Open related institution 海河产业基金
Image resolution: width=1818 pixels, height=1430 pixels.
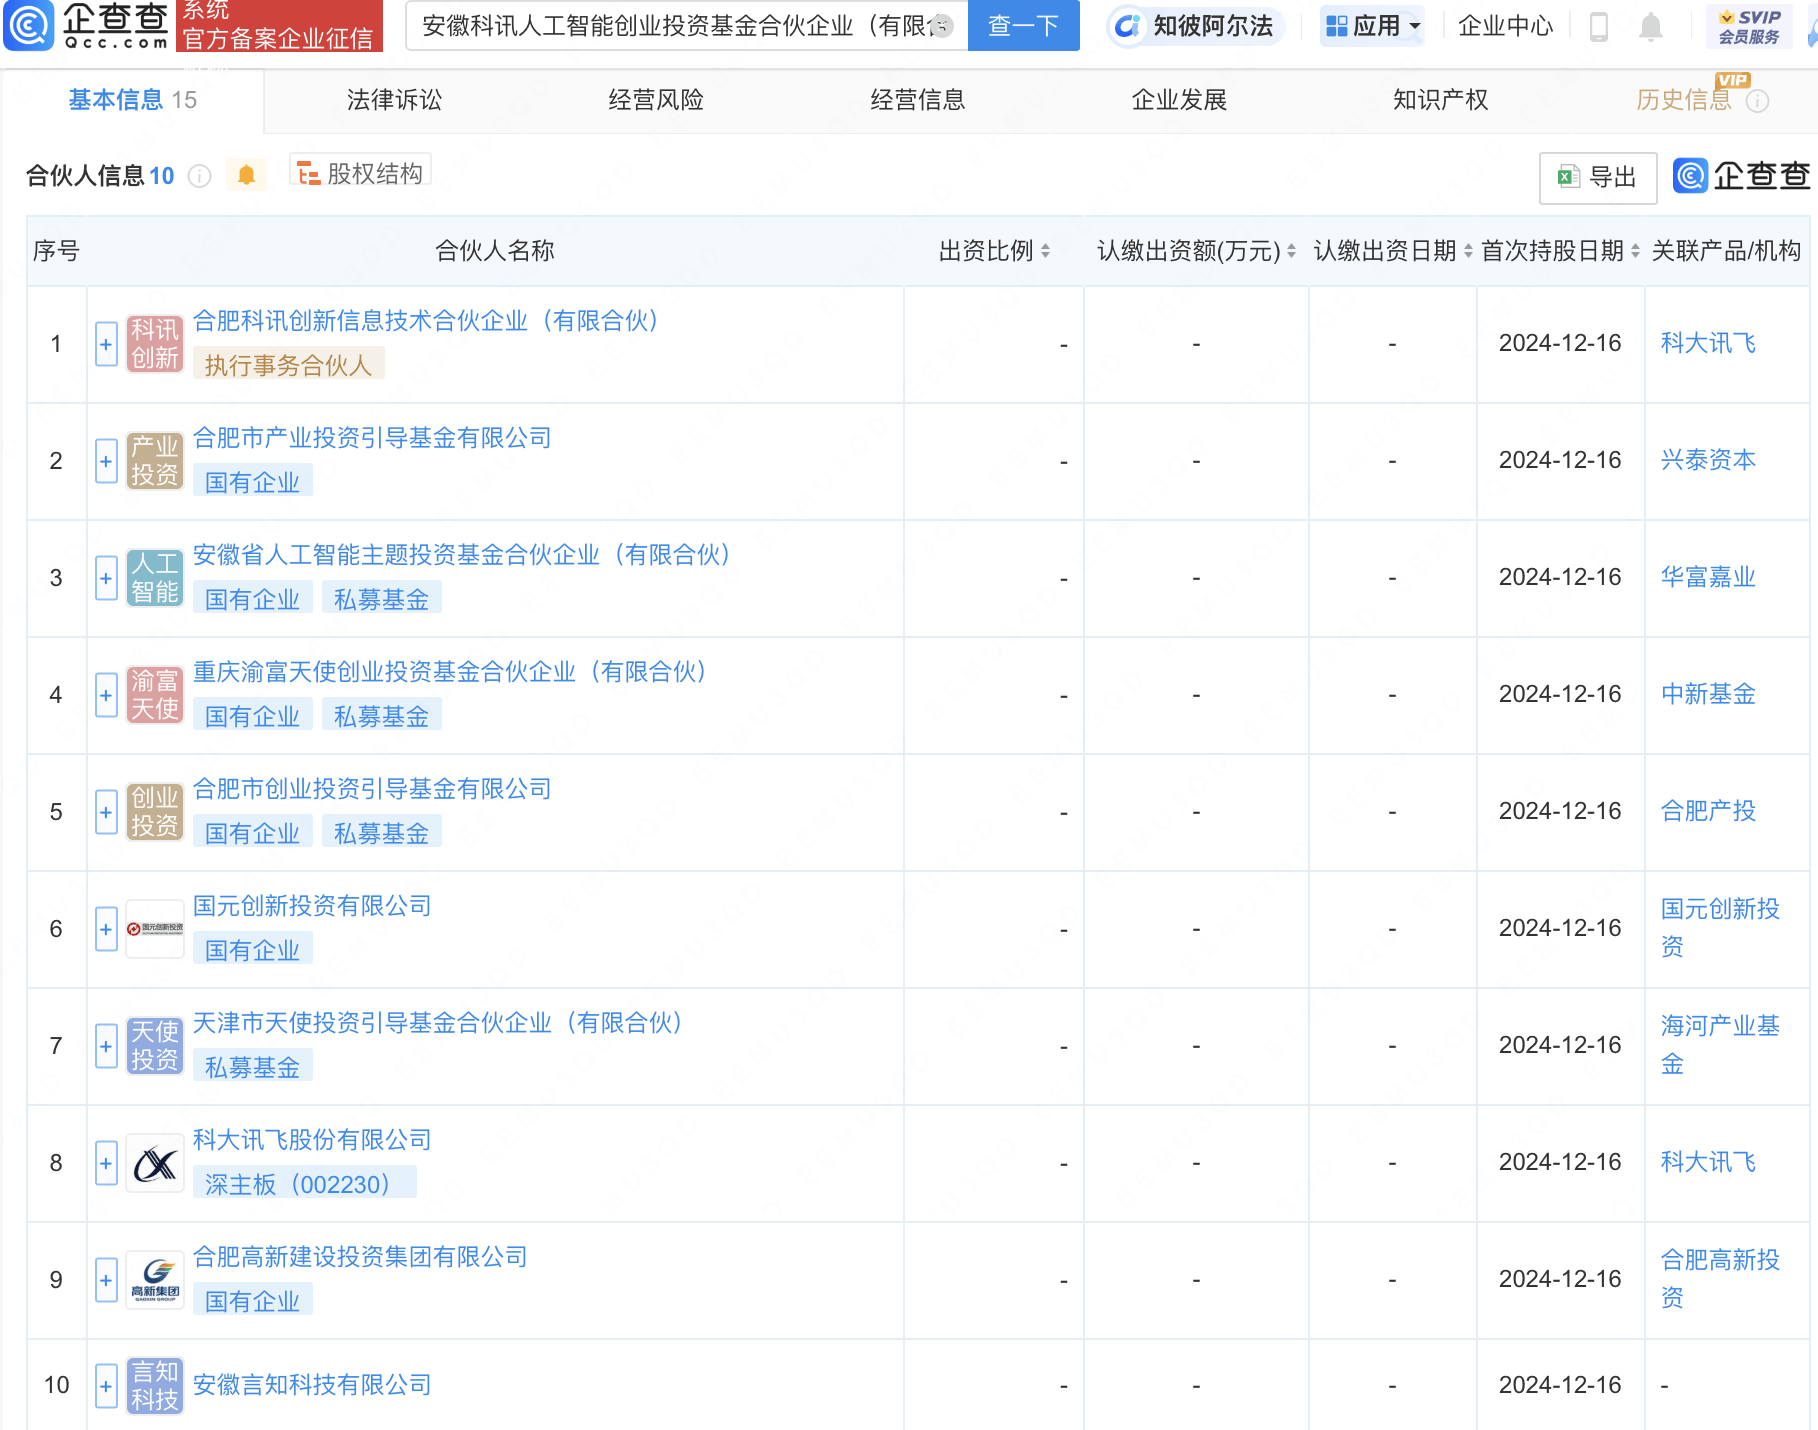point(1720,1045)
